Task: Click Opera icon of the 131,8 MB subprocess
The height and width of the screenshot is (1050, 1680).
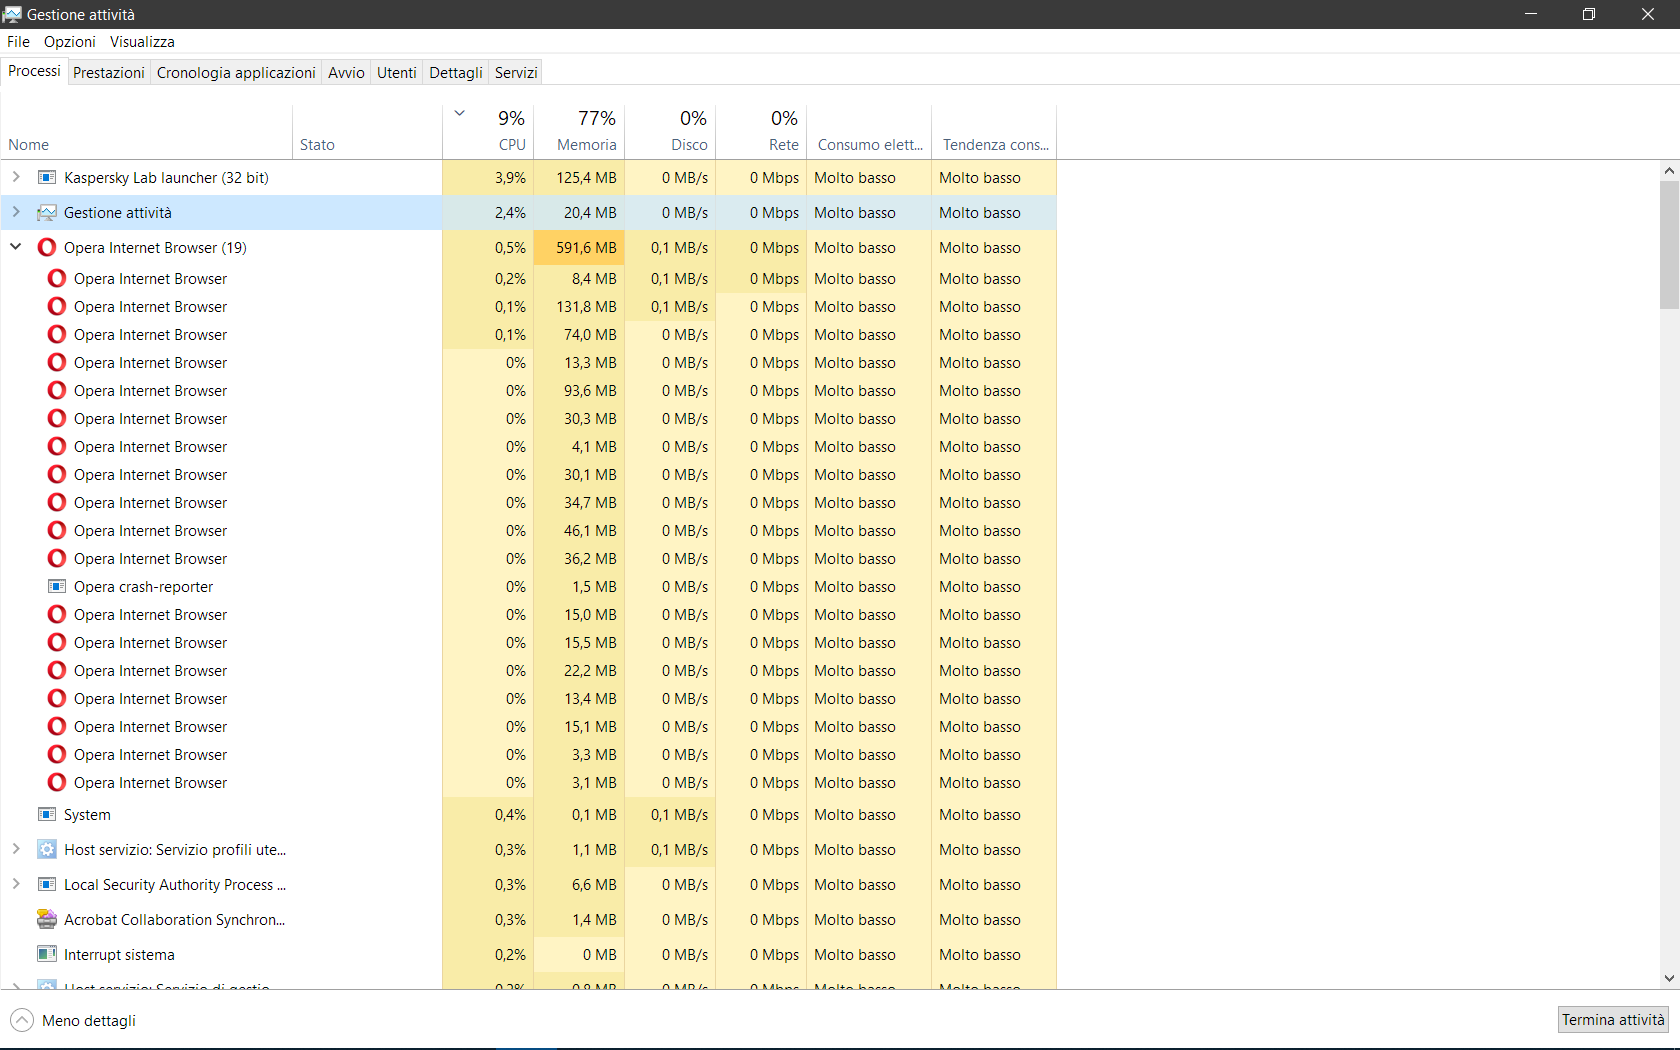Action: pyautogui.click(x=57, y=307)
